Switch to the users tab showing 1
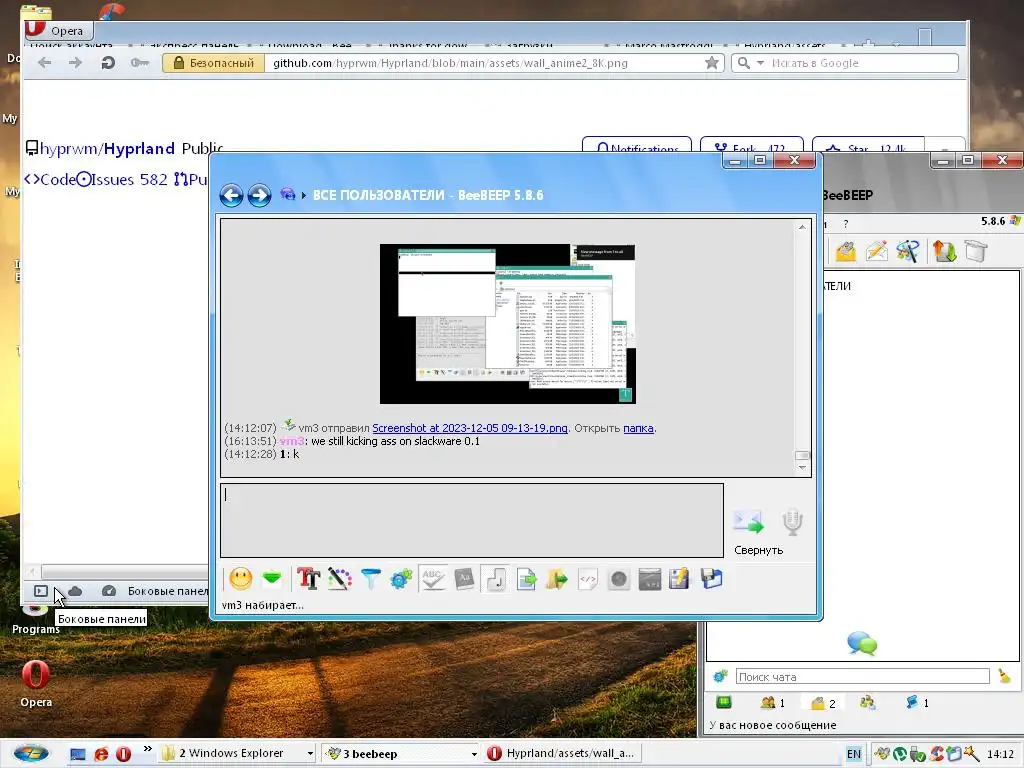 [773, 703]
